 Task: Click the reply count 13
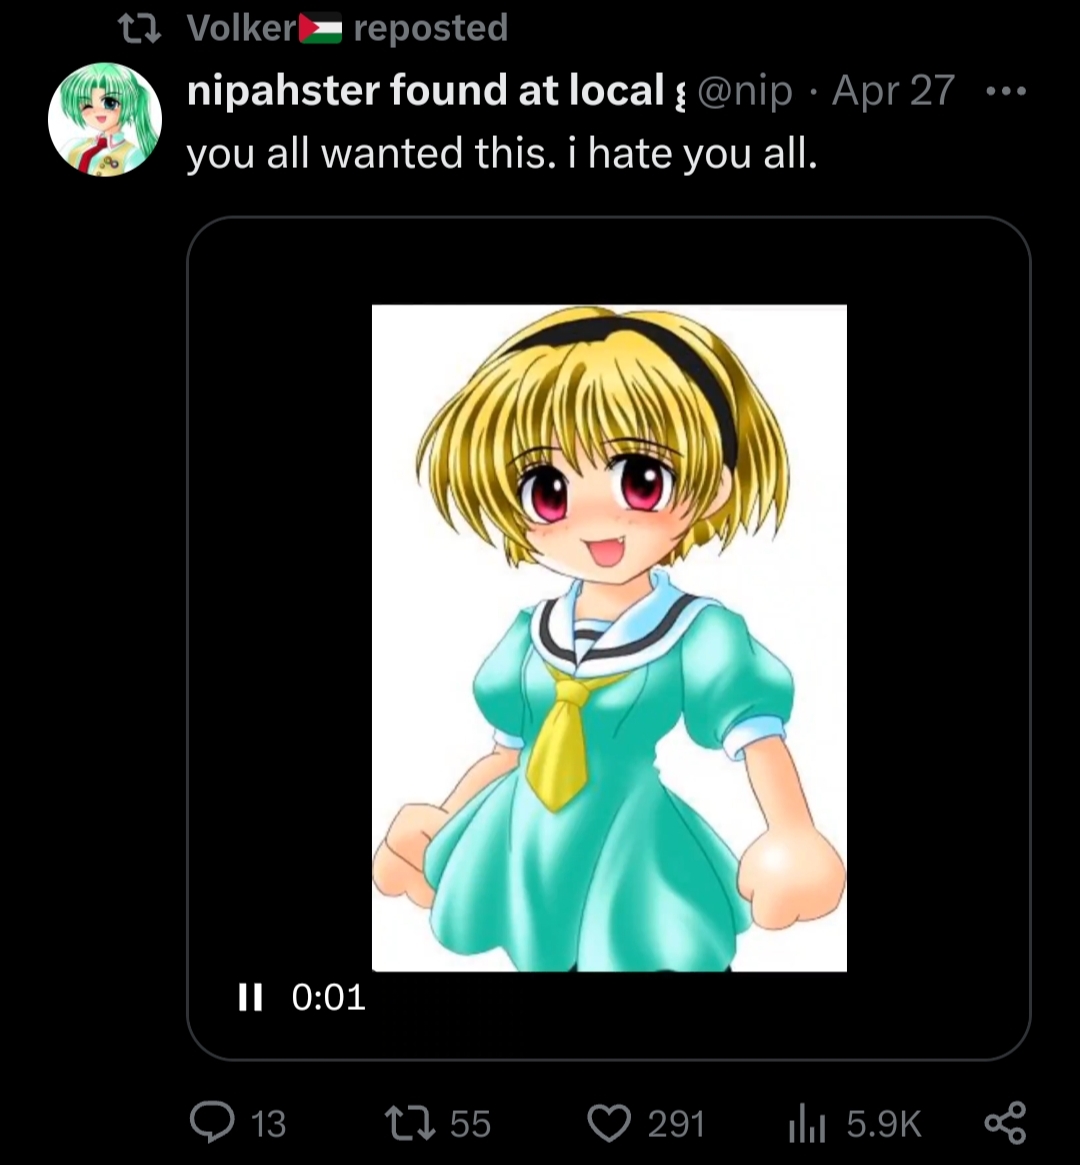268,1124
